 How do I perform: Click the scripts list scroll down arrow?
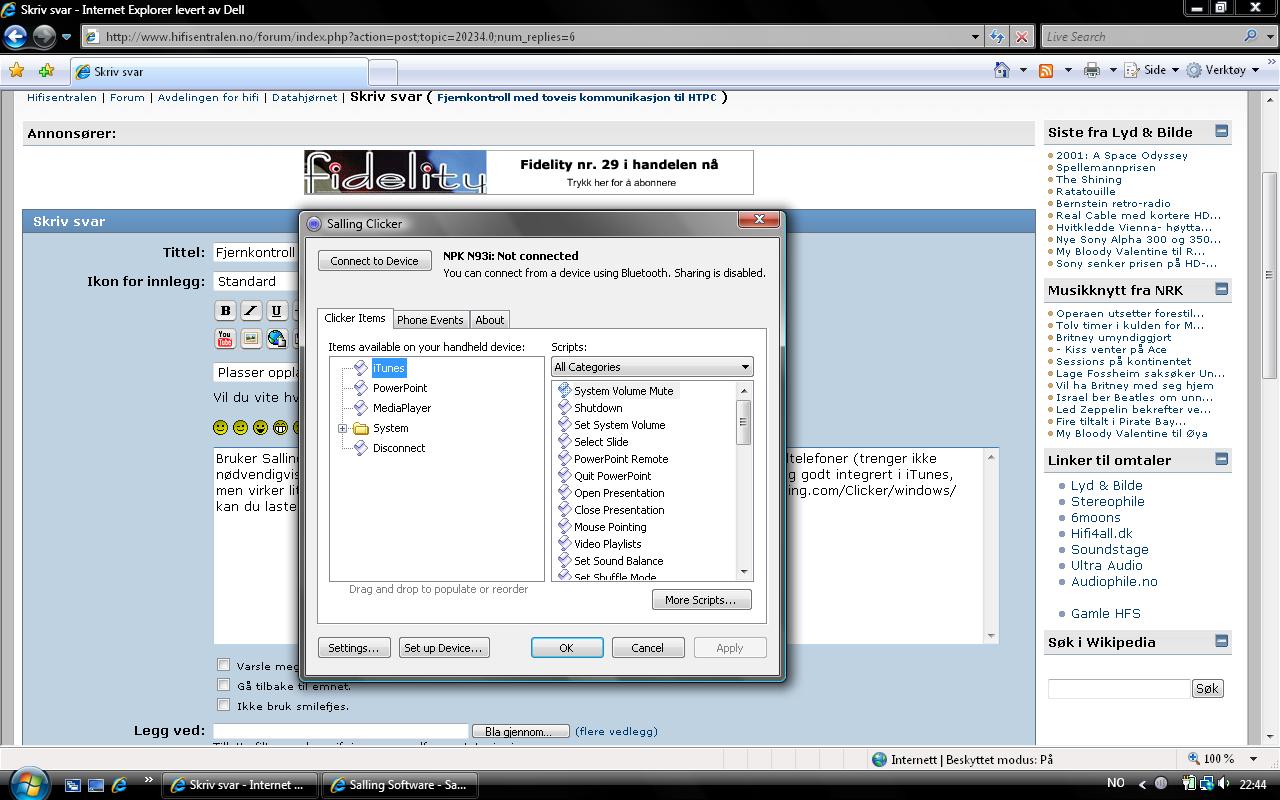click(x=744, y=572)
